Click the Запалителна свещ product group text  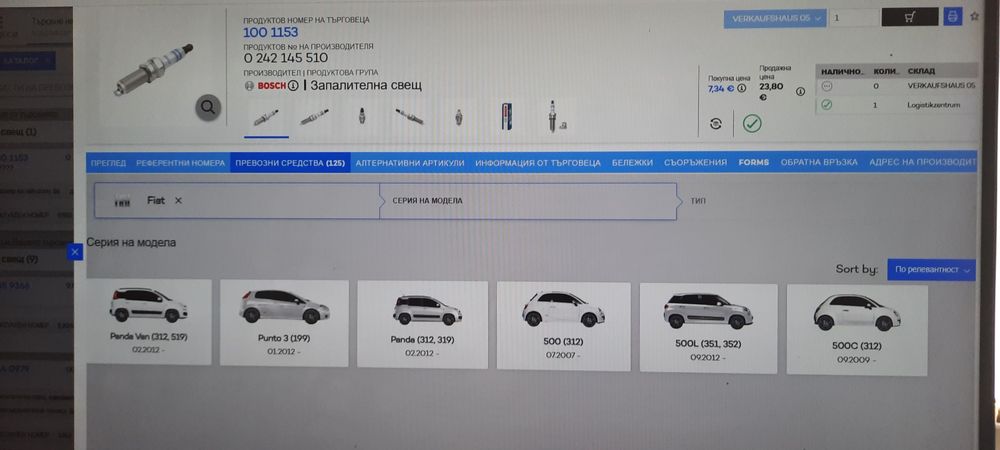point(365,85)
